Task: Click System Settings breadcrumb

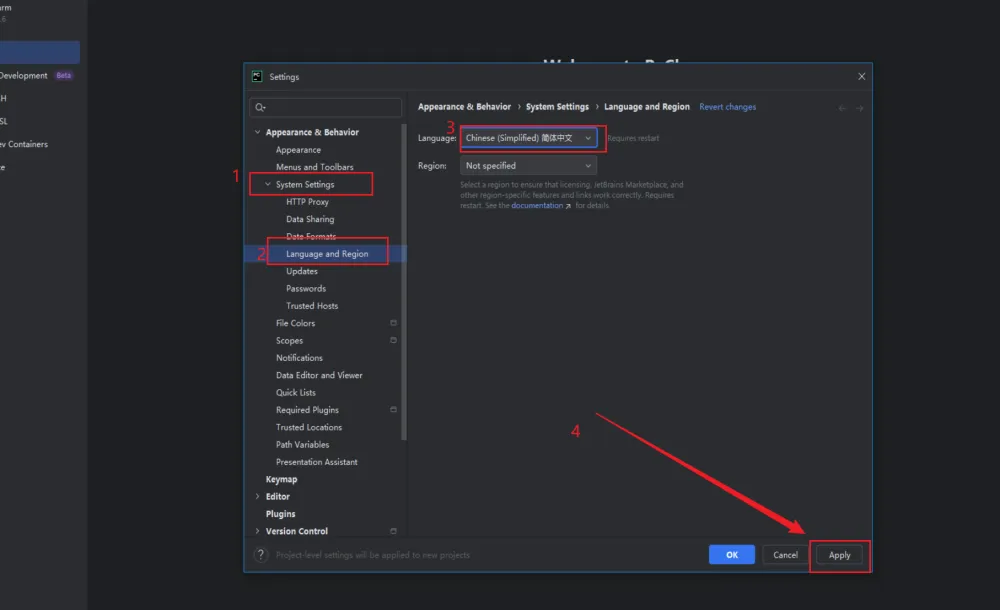Action: (557, 107)
